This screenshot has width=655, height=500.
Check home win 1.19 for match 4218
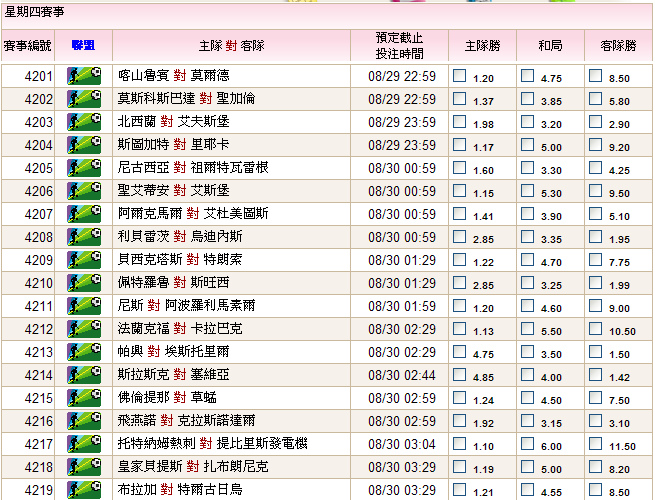[x=460, y=466]
